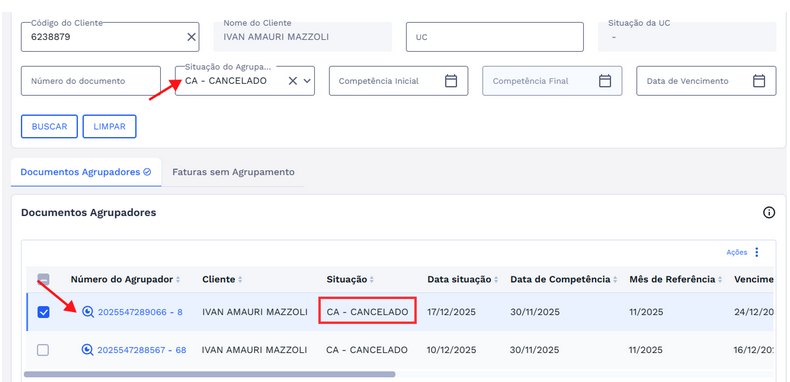
Task: Expand the Situação do Agrupamento dropdown chevron
Action: coord(307,81)
